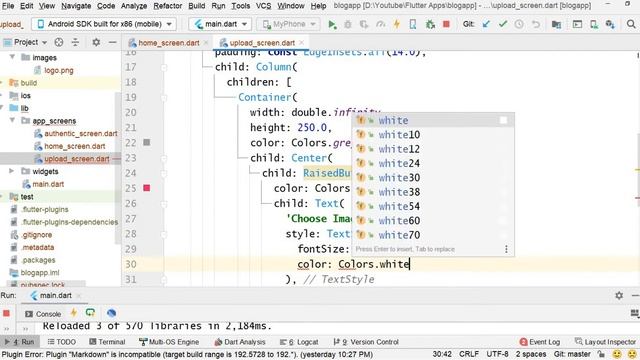Open DevTools icon in Run panel
The image size is (640, 360).
click(111, 313)
